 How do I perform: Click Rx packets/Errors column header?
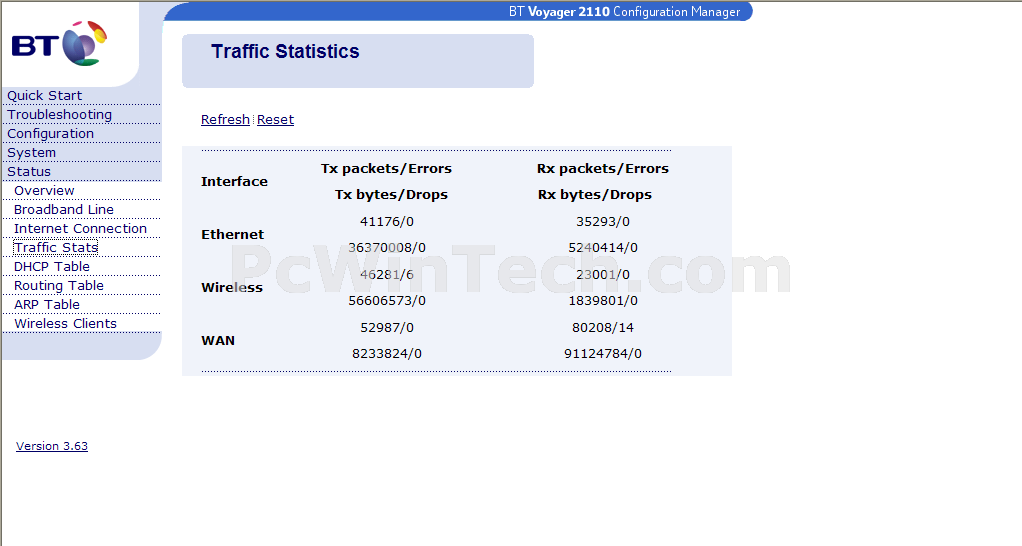pos(603,168)
